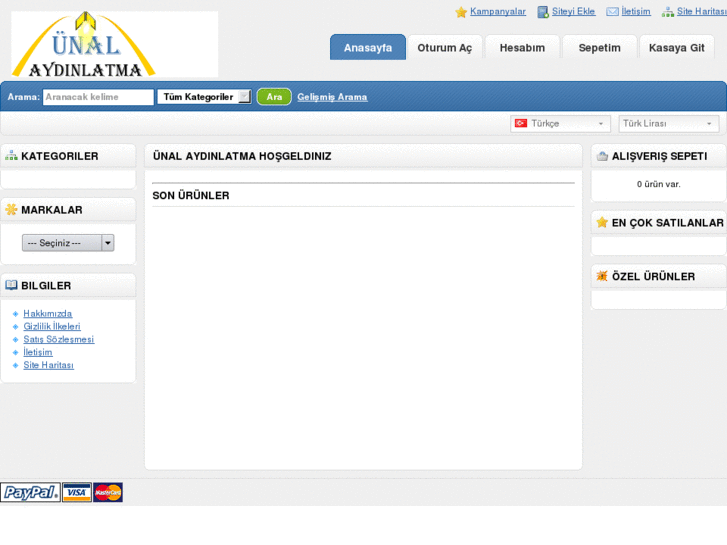Switch to the Anasayfa tab
This screenshot has width=727, height=545.
[368, 47]
